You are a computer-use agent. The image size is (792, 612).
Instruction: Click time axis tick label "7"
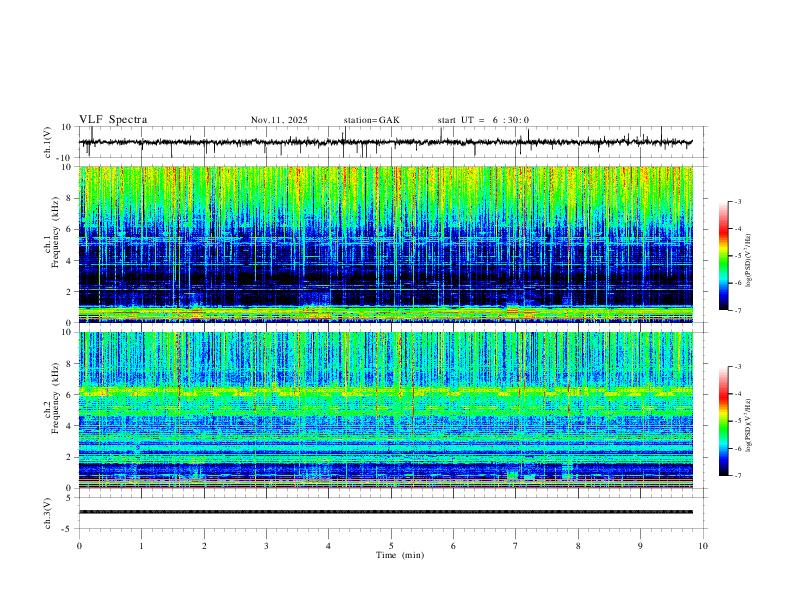click(516, 546)
